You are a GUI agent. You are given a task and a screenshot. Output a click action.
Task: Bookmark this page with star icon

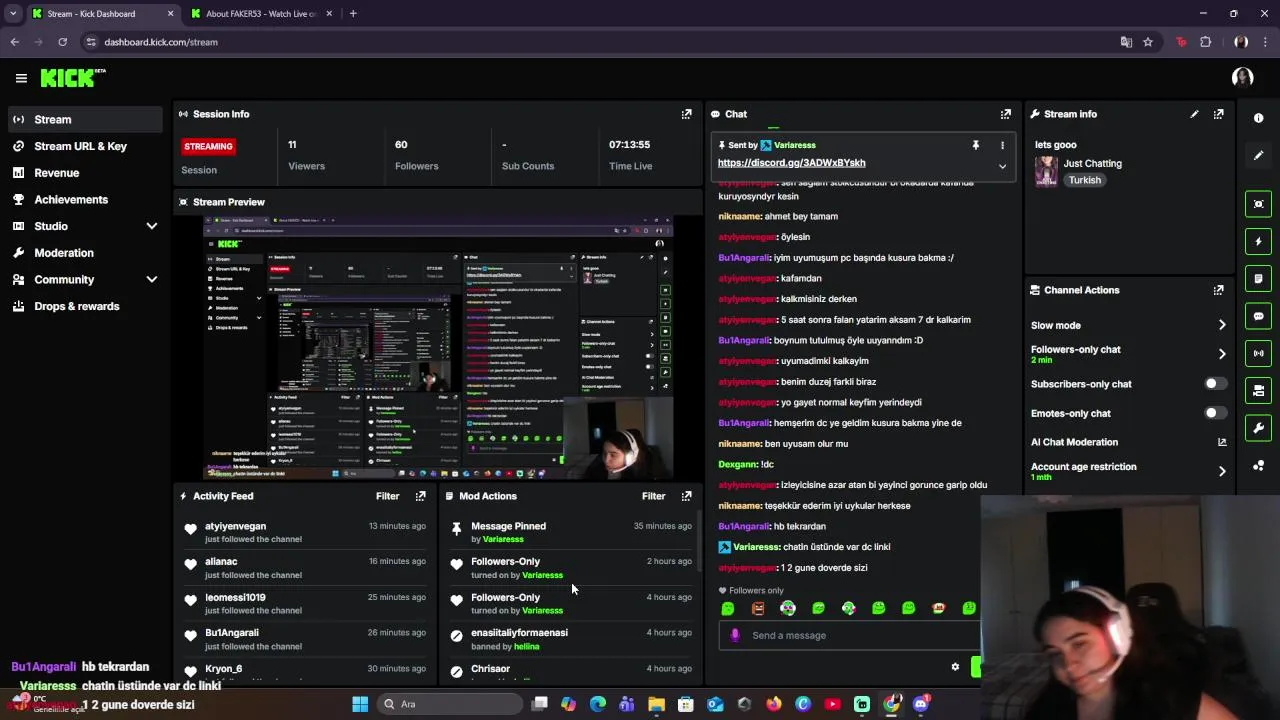tap(1148, 42)
